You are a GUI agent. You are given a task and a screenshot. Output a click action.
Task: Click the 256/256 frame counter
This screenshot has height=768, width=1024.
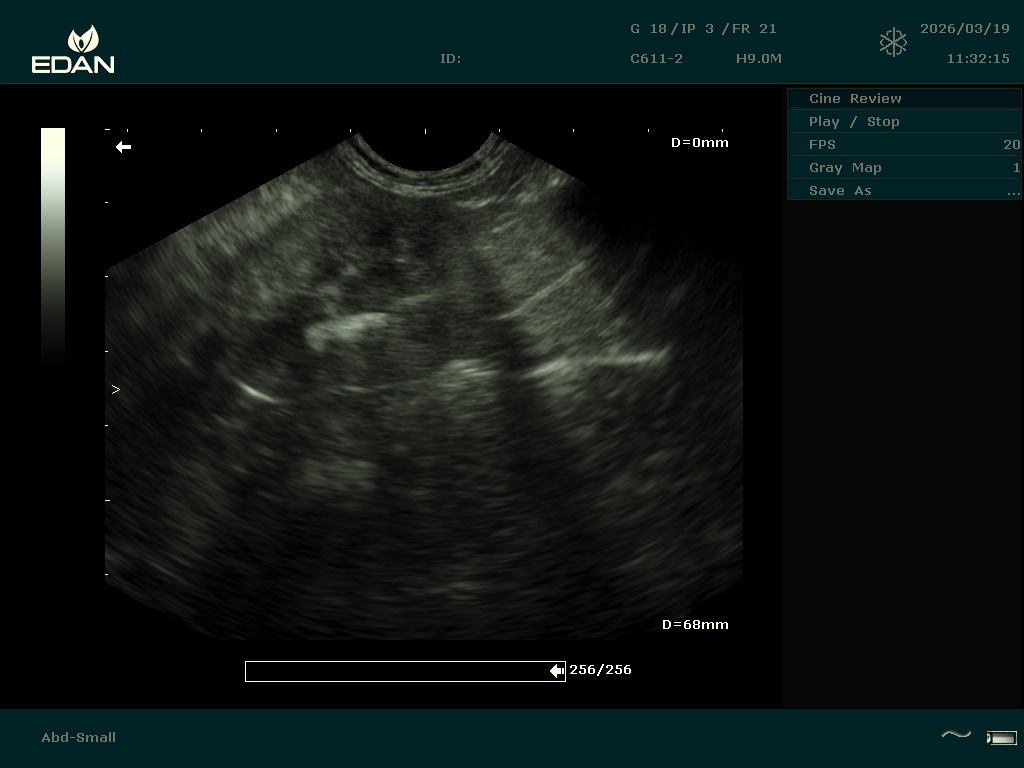600,670
